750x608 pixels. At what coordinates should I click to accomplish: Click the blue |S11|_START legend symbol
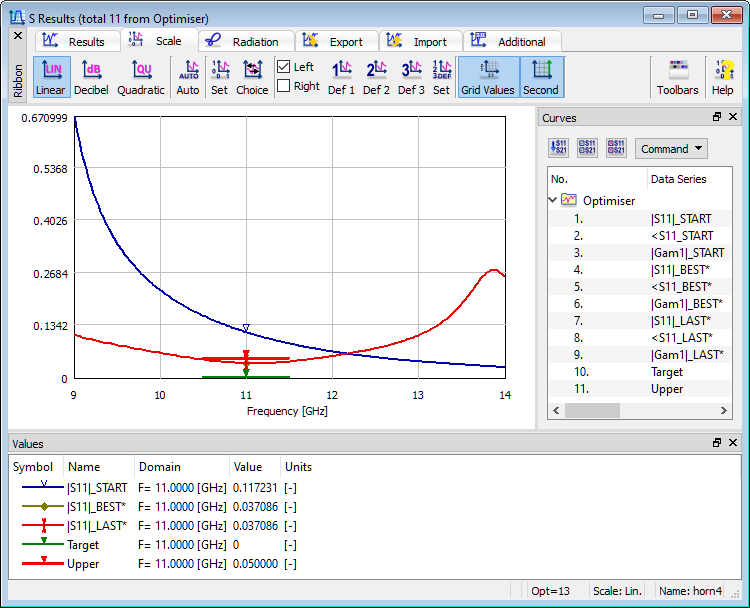[43, 486]
